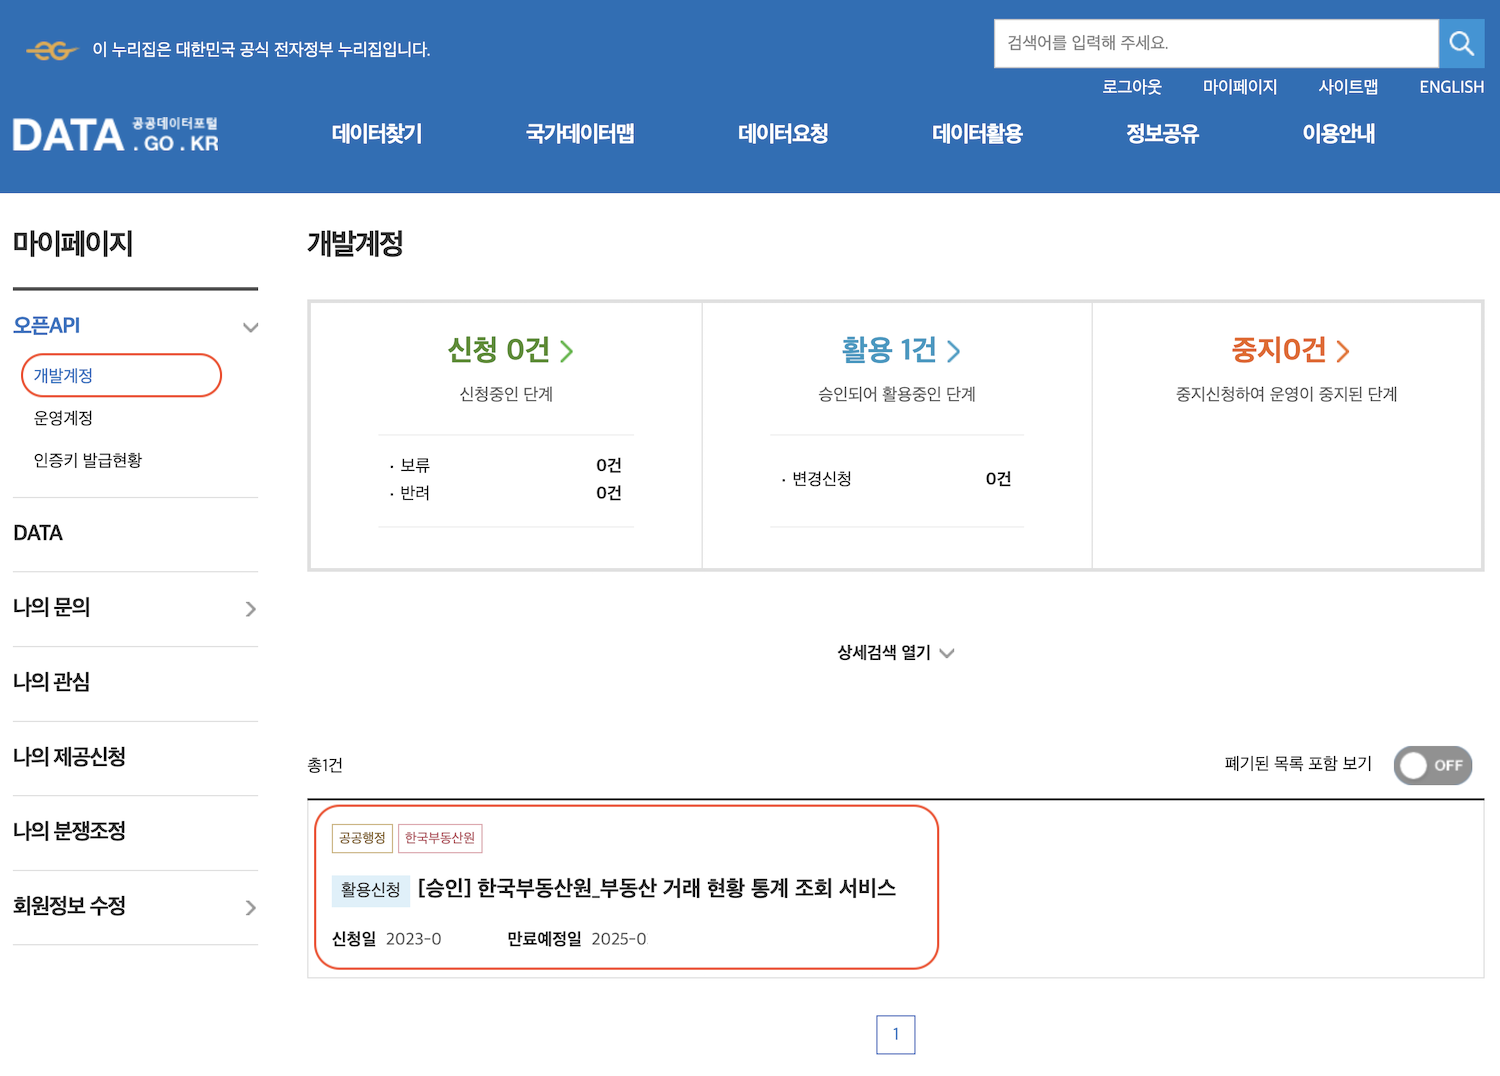Image resolution: width=1500 pixels, height=1076 pixels.
Task: Open the 나의 문의 sidebar item
Action: 51,607
